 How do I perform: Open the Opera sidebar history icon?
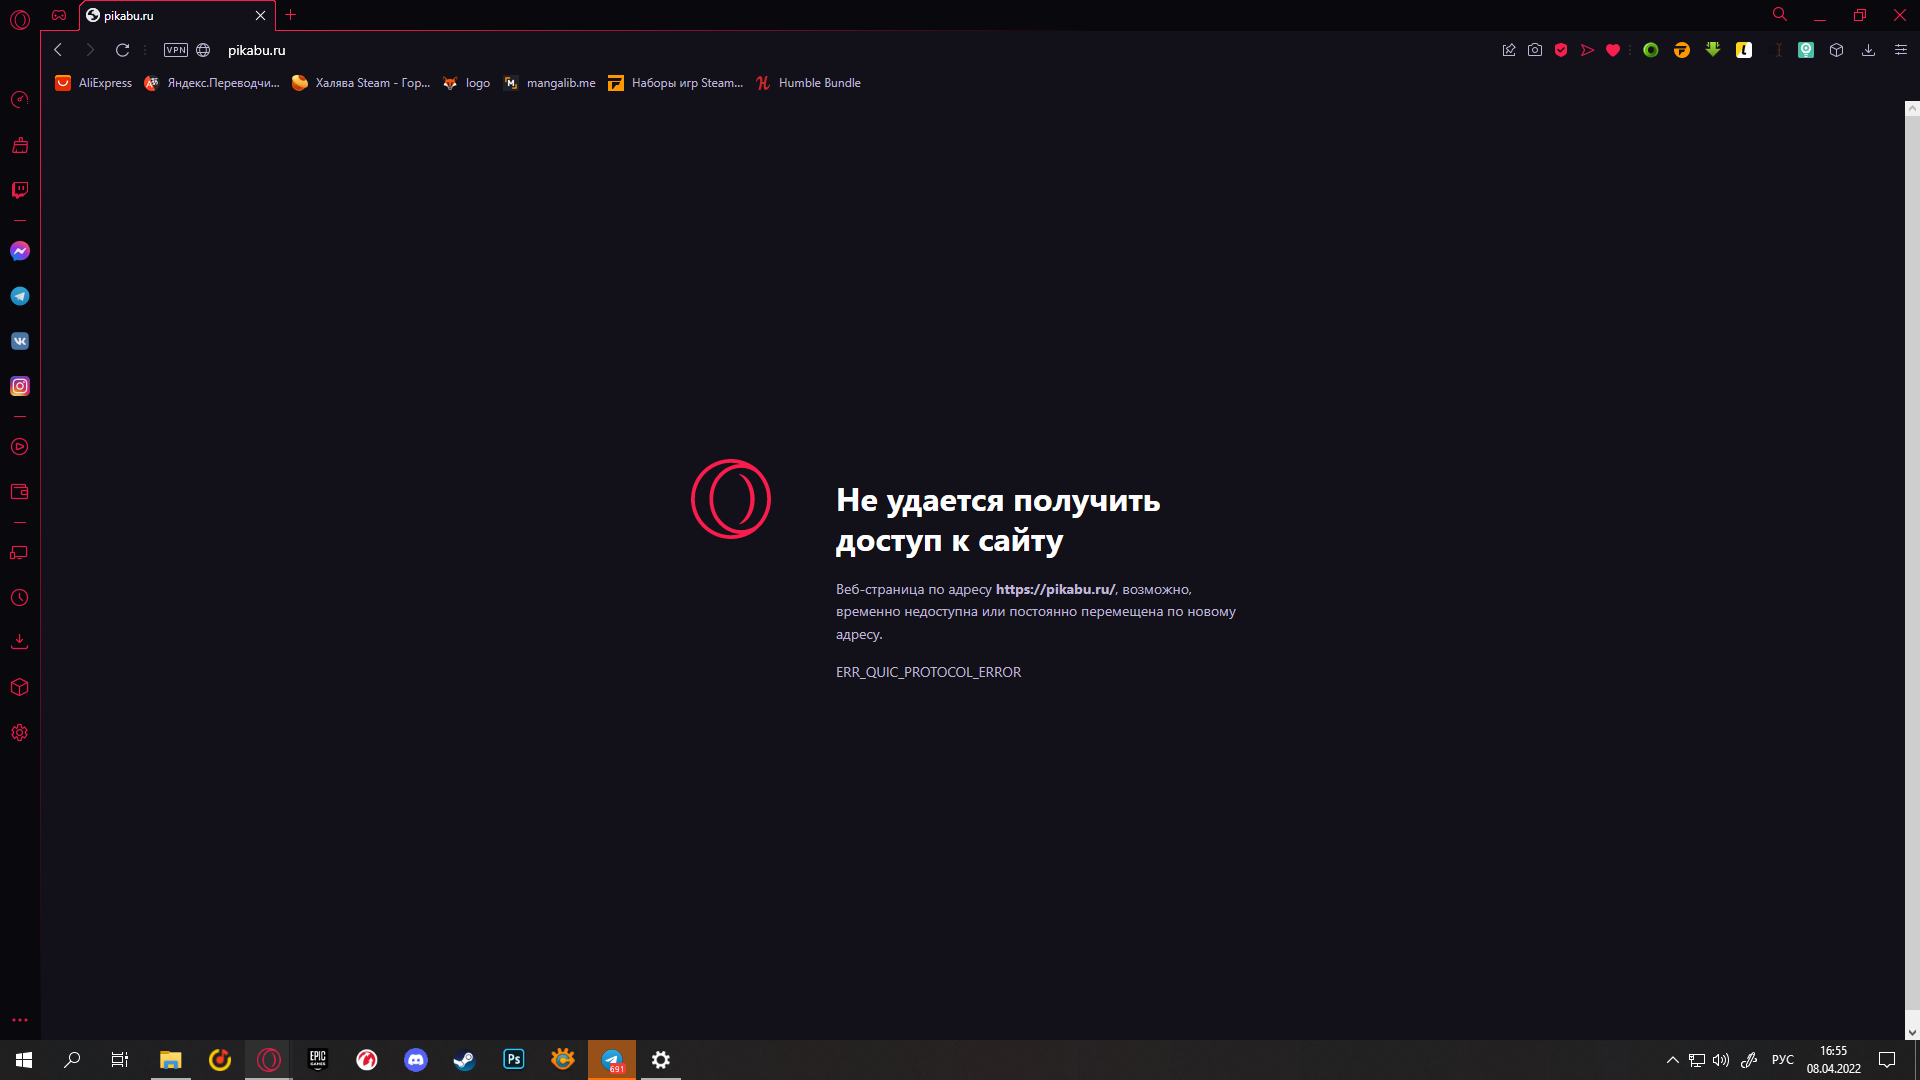(18, 597)
